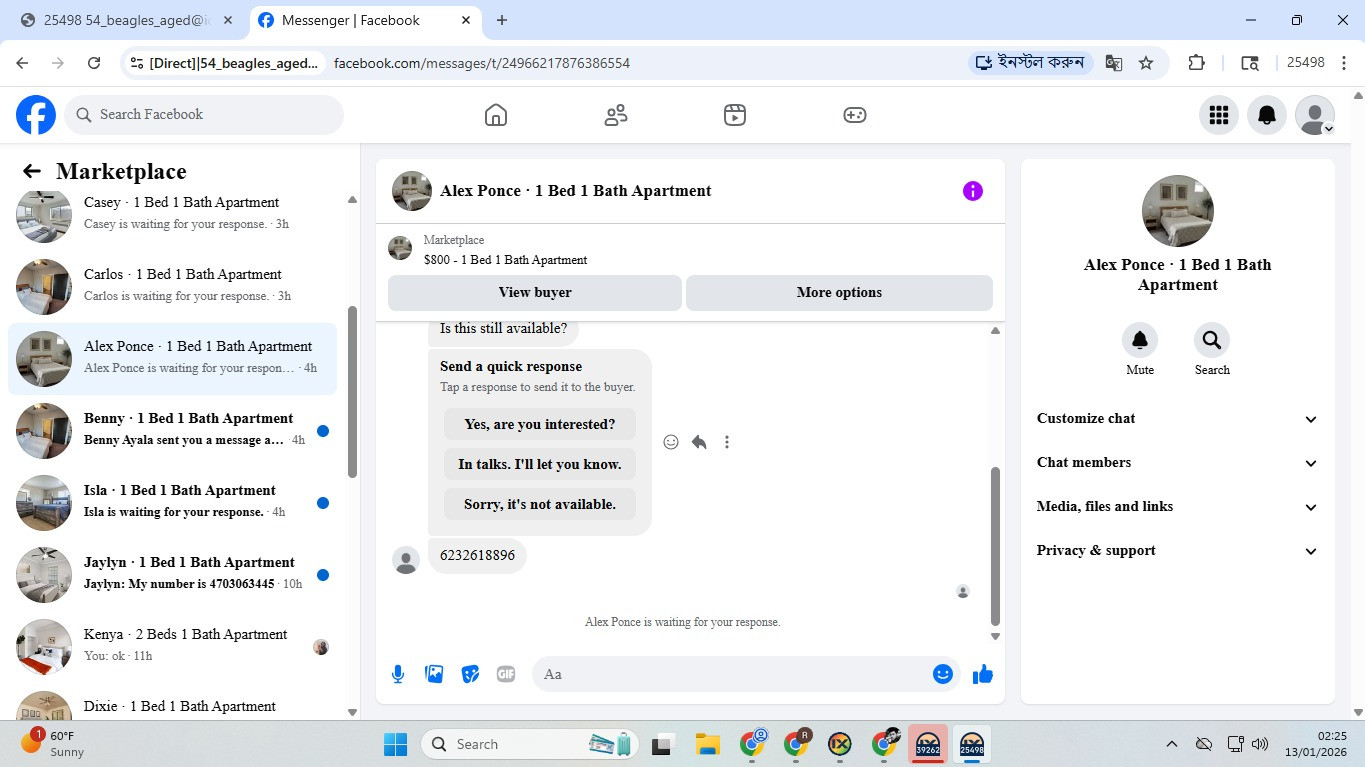Send quick reply Sorry, it's not available.
This screenshot has height=767, width=1365.
540,504
